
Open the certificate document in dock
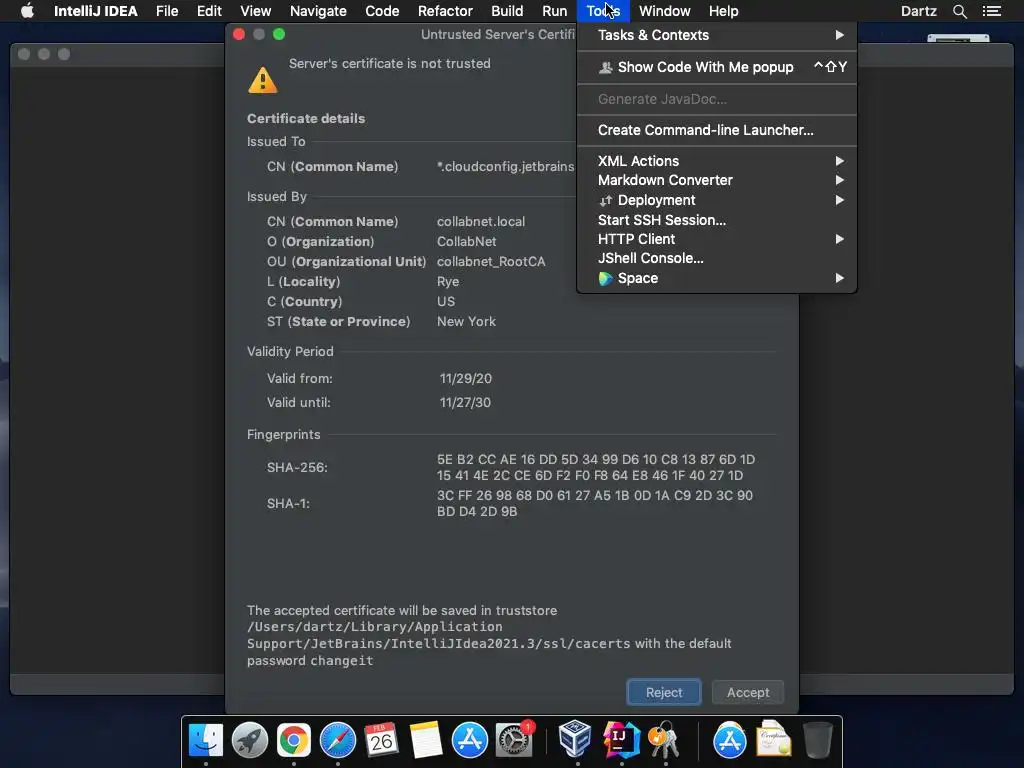click(x=774, y=739)
